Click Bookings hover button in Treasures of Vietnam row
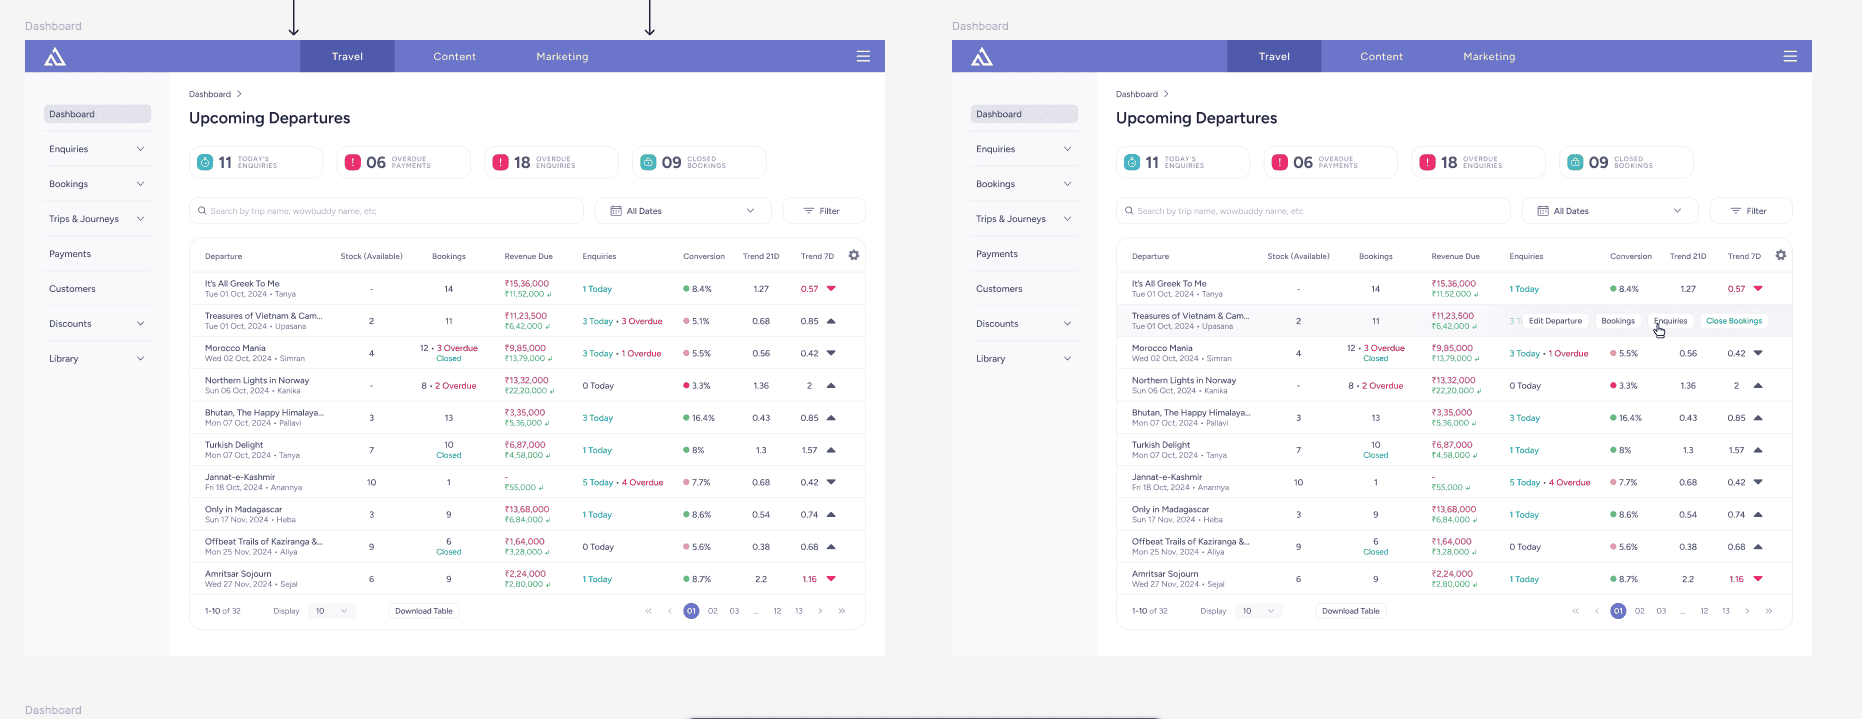The image size is (1862, 719). click(1617, 321)
